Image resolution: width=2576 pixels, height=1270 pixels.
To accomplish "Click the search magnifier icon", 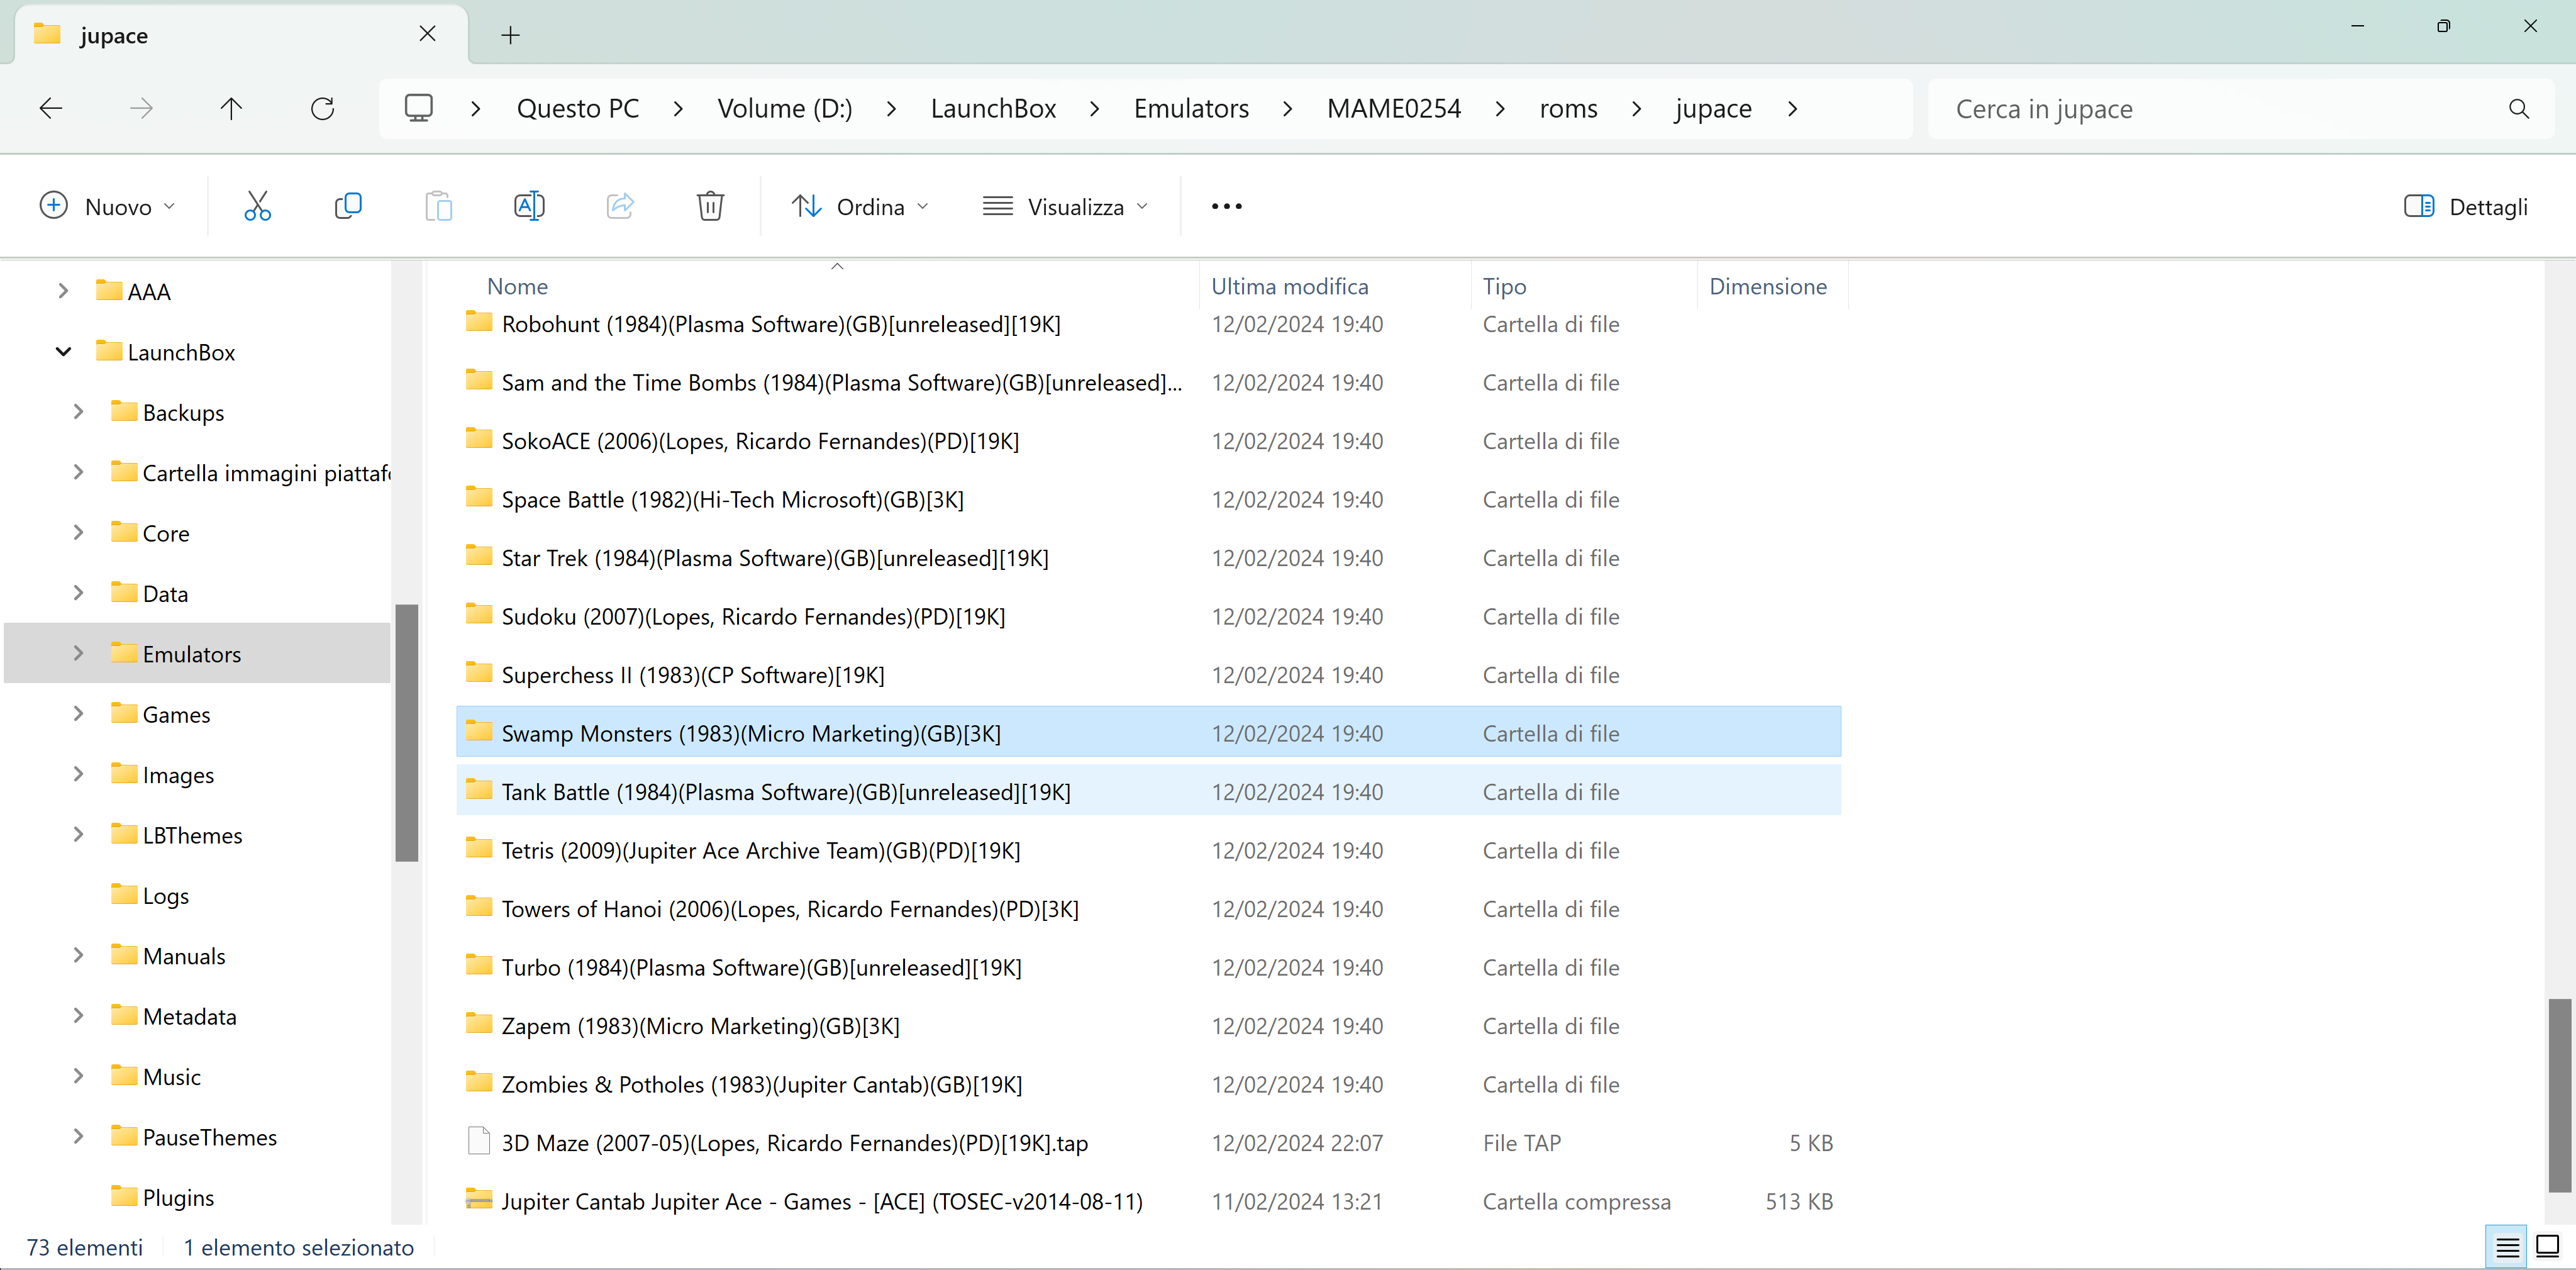I will 2518,108.
